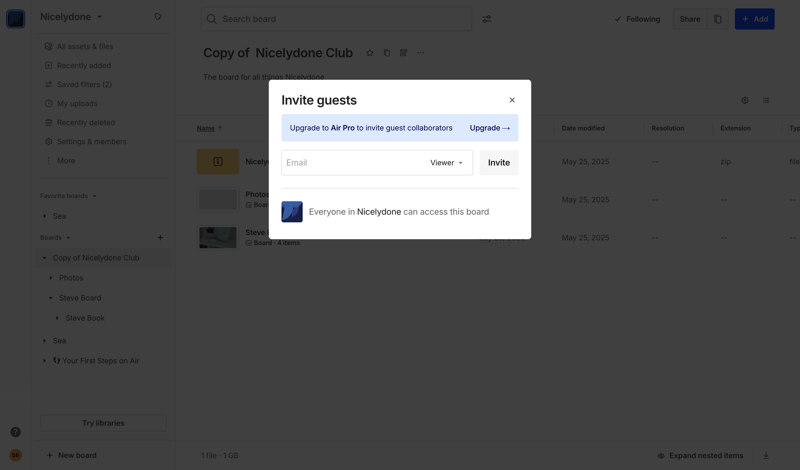Collapse the Steve Board tree item
The height and width of the screenshot is (470, 800).
coord(51,298)
